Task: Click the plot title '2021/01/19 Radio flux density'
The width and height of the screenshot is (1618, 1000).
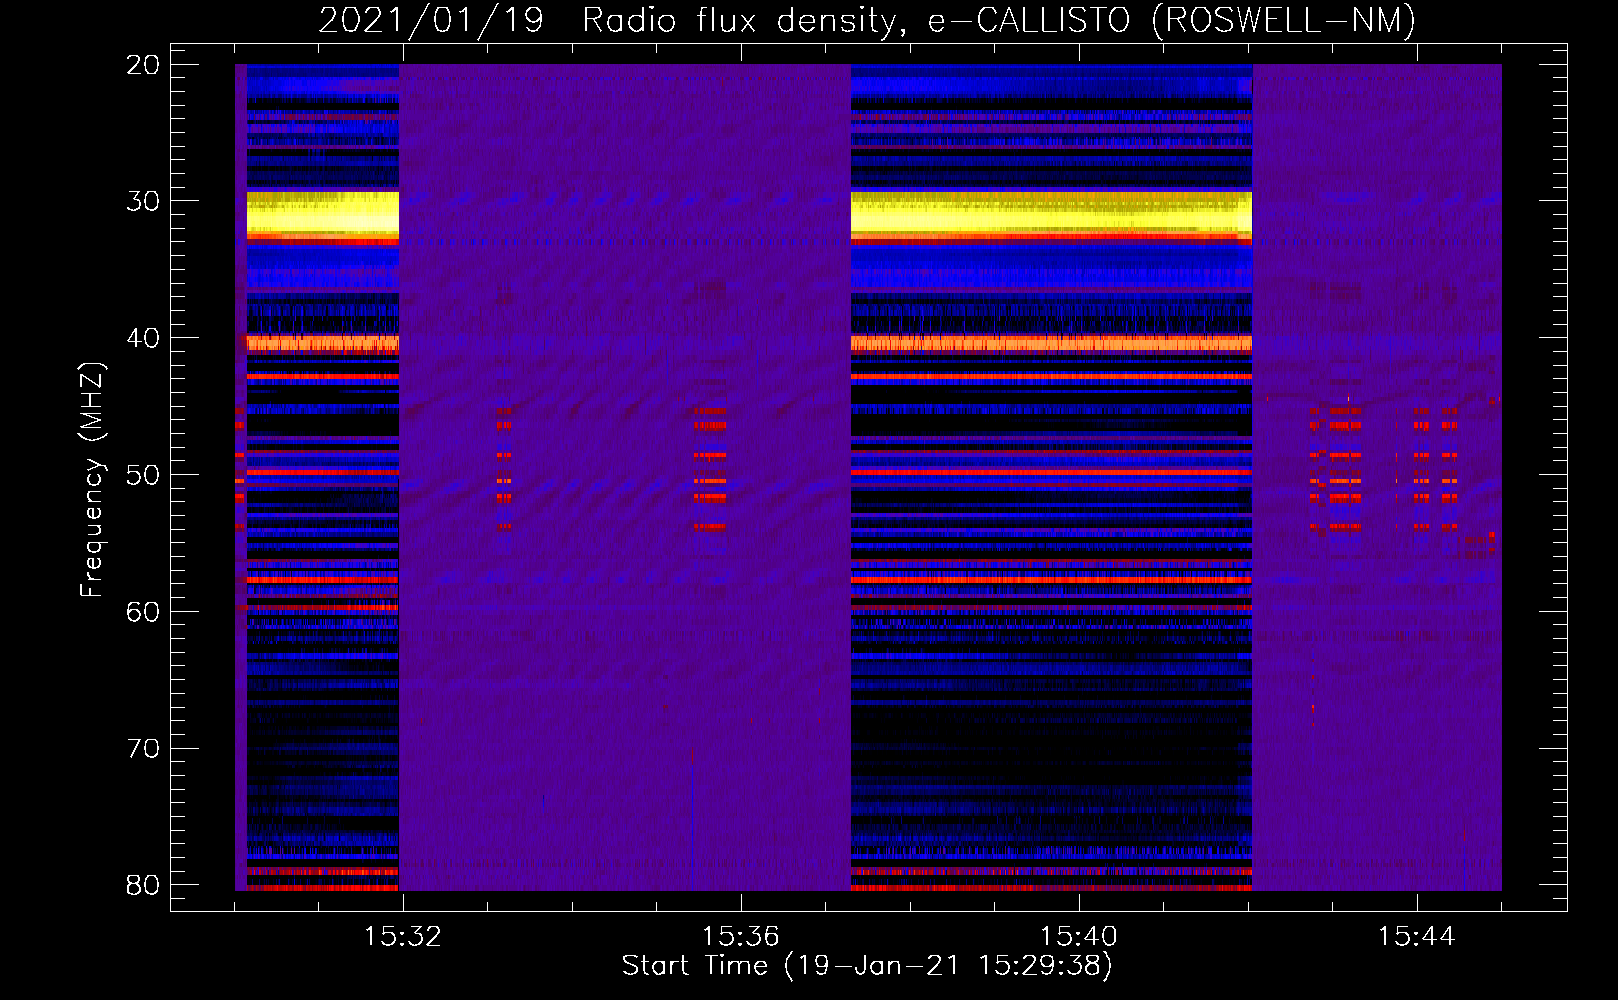Action: point(867,20)
